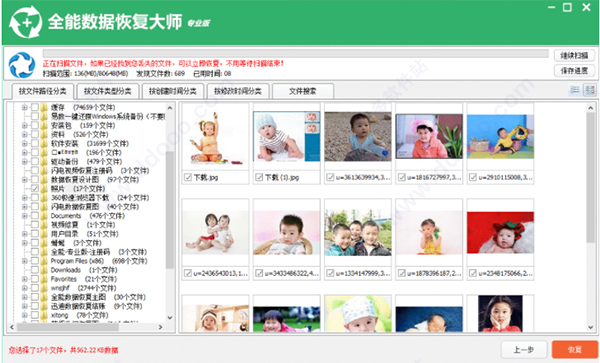Click folder icon of 软件安装 row

44,143
